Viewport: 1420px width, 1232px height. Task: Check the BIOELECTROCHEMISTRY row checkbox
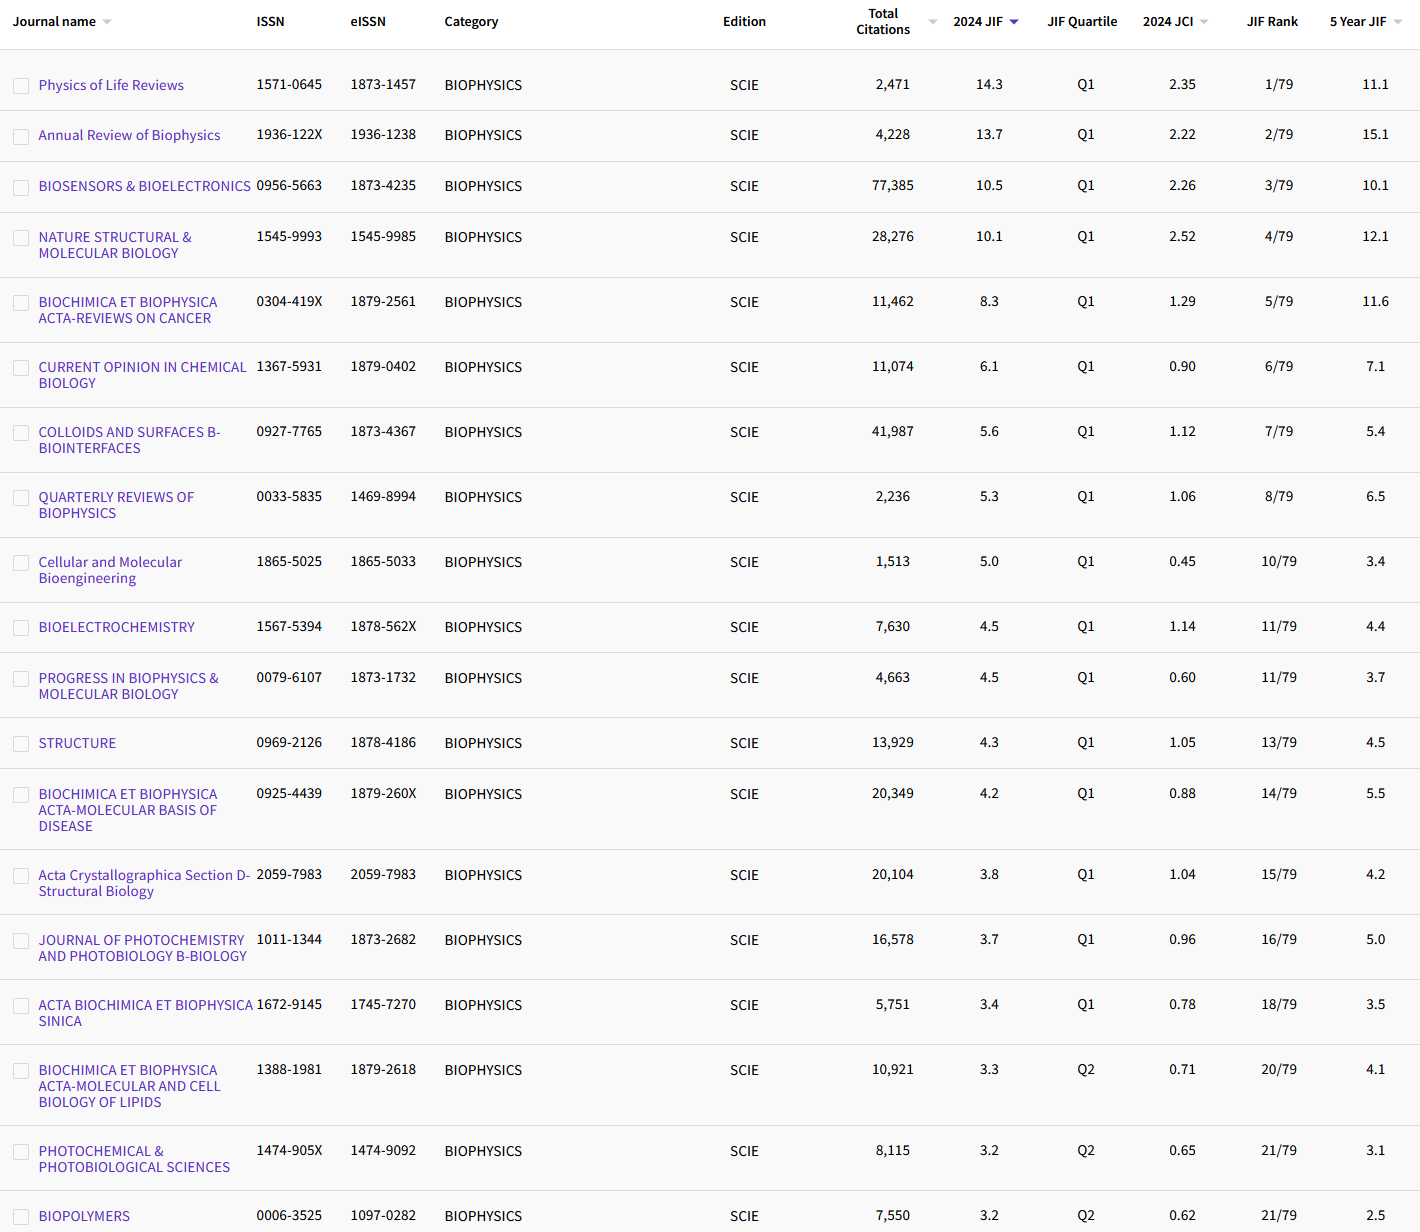(x=21, y=628)
